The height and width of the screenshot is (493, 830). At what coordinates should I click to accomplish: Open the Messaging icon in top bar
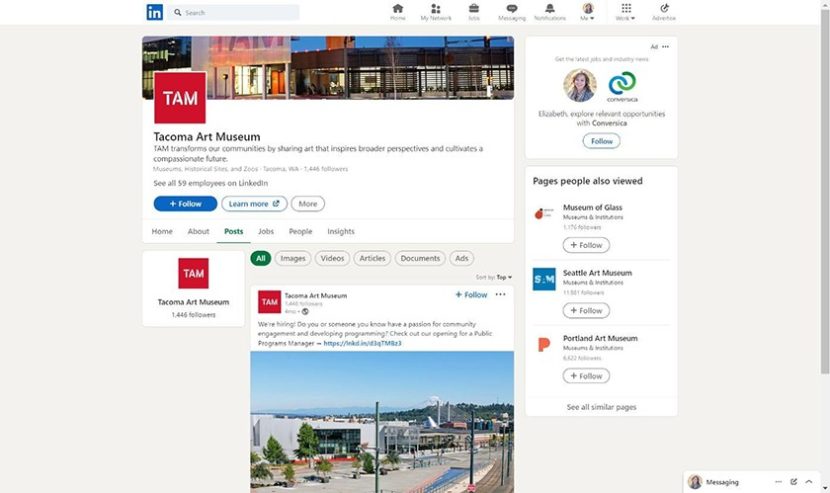pyautogui.click(x=511, y=9)
